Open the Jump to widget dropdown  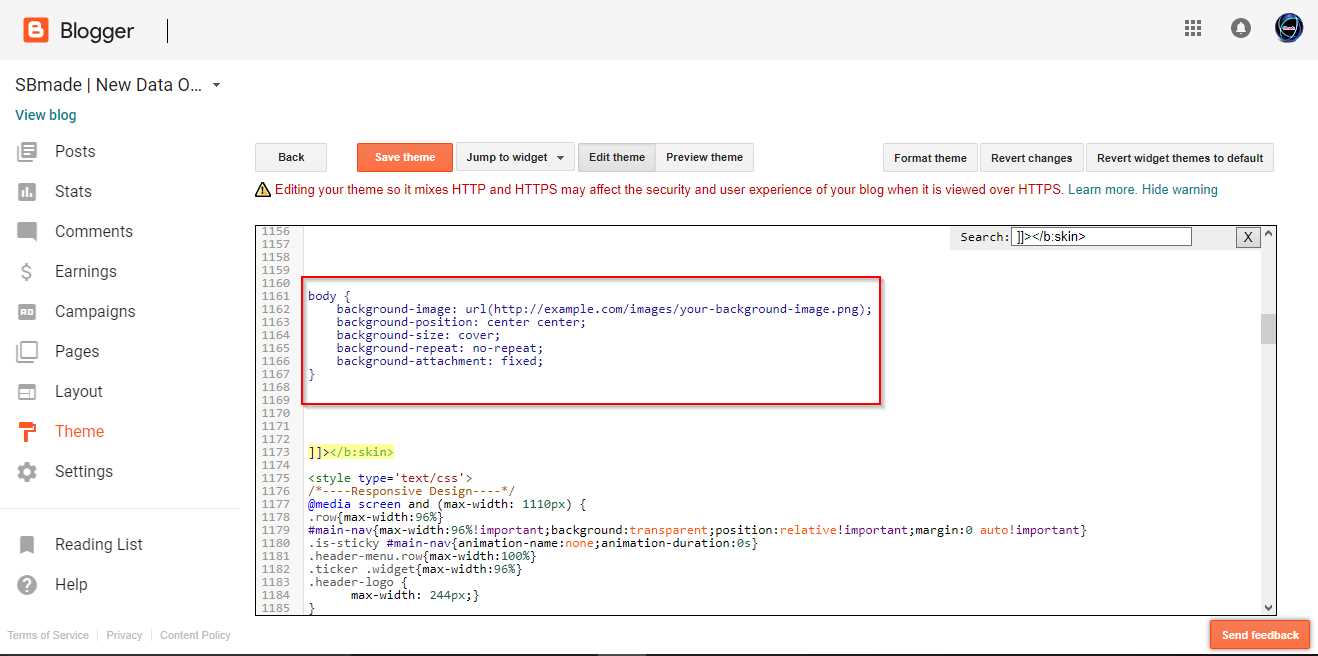(x=515, y=157)
